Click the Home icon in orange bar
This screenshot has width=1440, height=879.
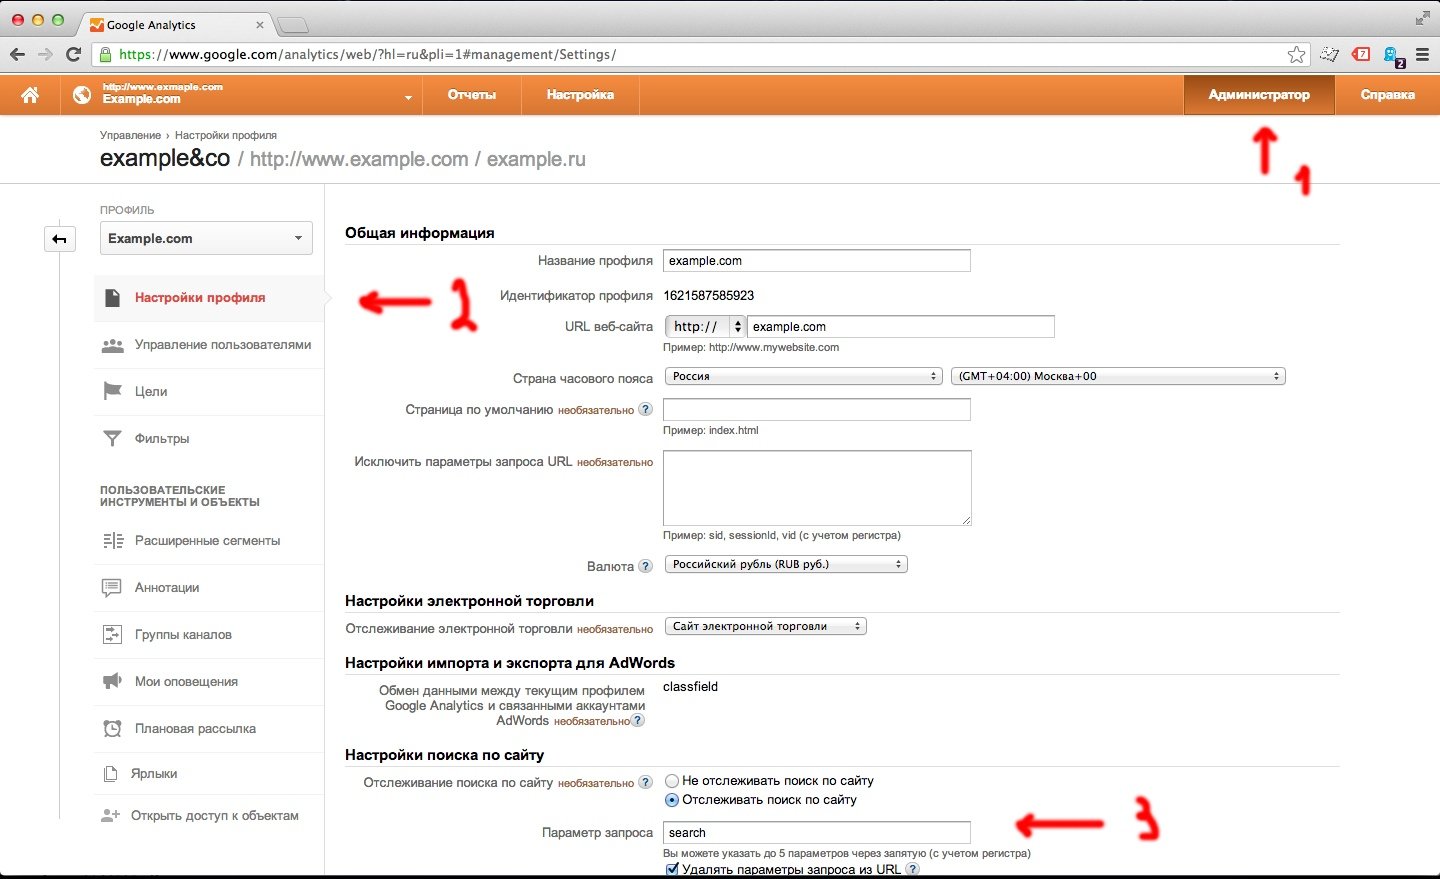[x=30, y=95]
